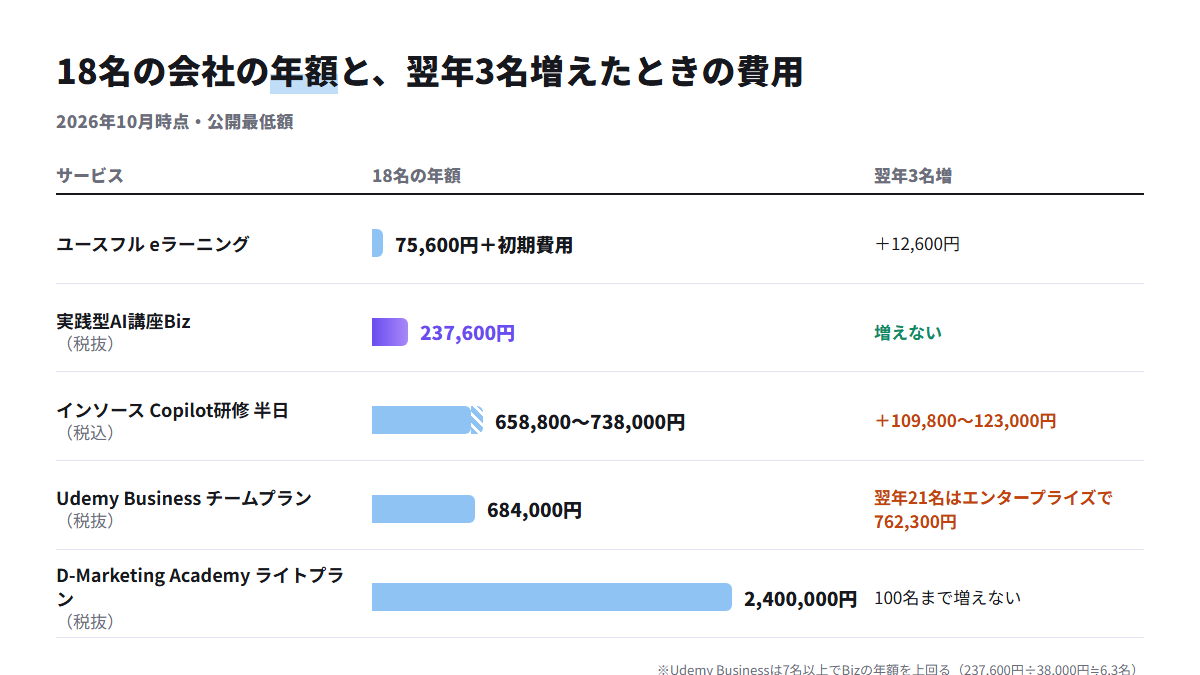
Task: Click the value 75,600円＋初期費用
Action: pyautogui.click(x=484, y=245)
